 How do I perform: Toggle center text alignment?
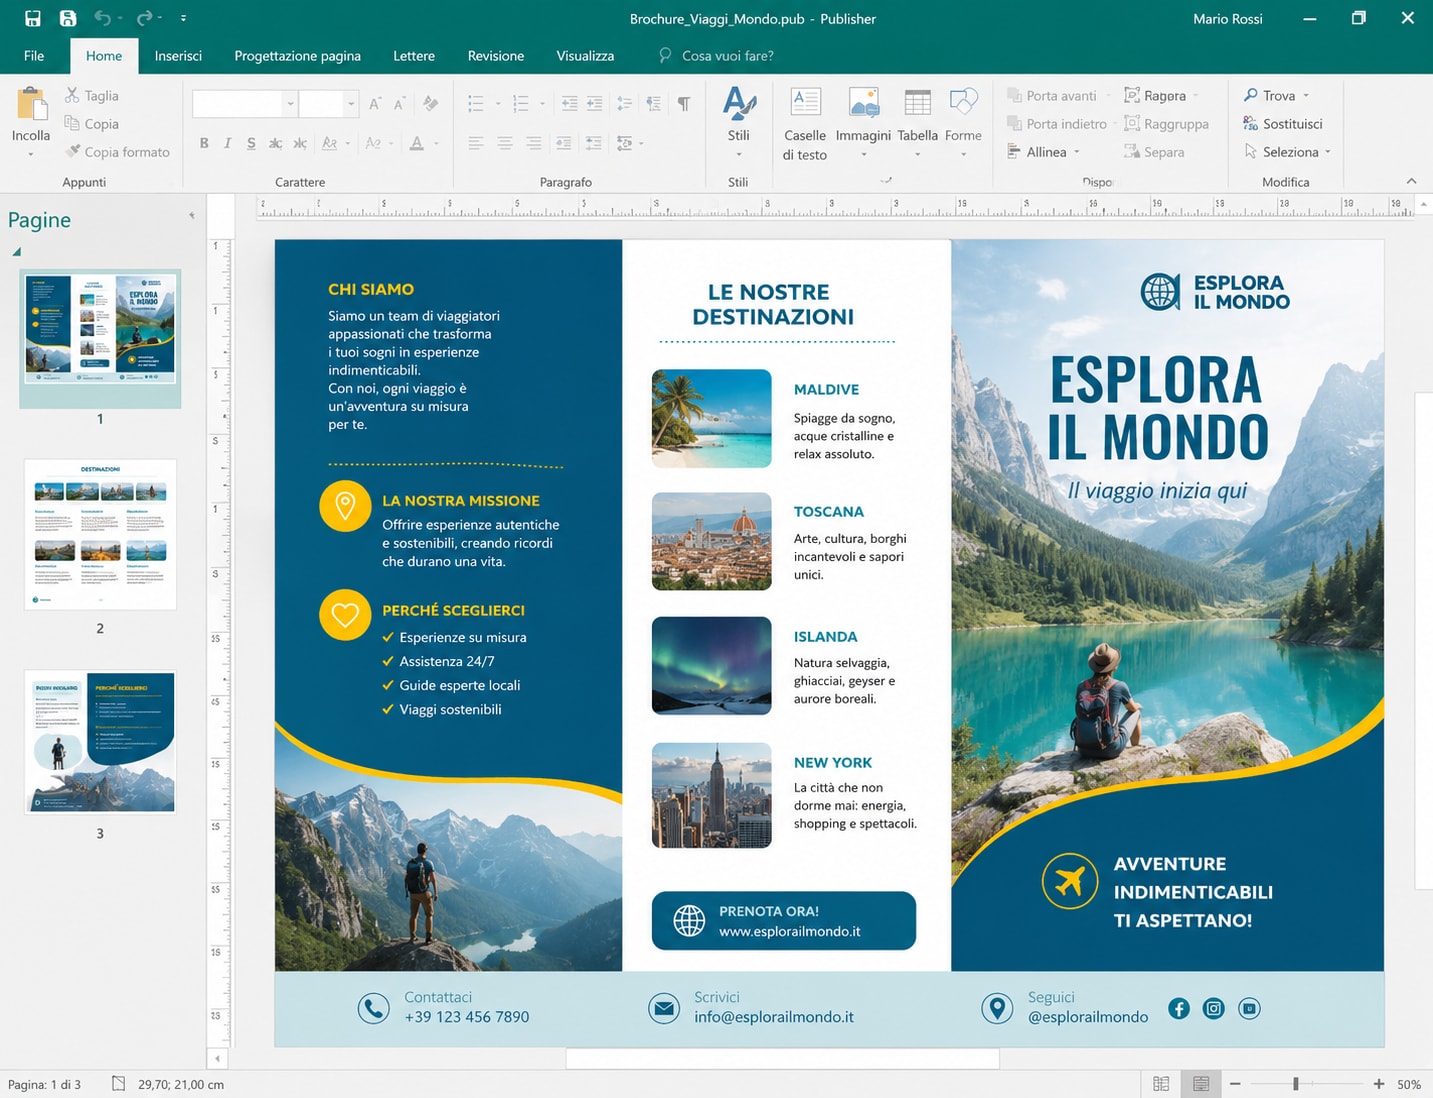click(x=505, y=143)
